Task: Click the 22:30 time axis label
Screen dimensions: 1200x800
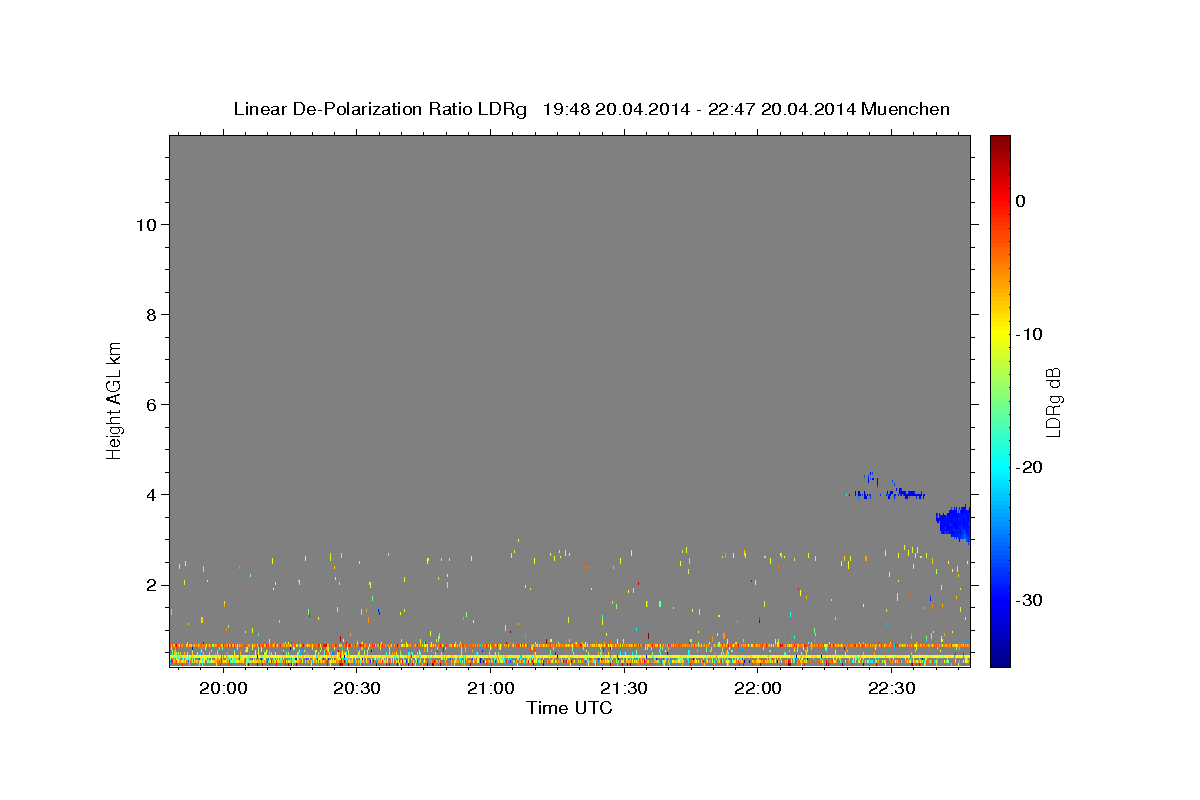Action: coord(891,689)
